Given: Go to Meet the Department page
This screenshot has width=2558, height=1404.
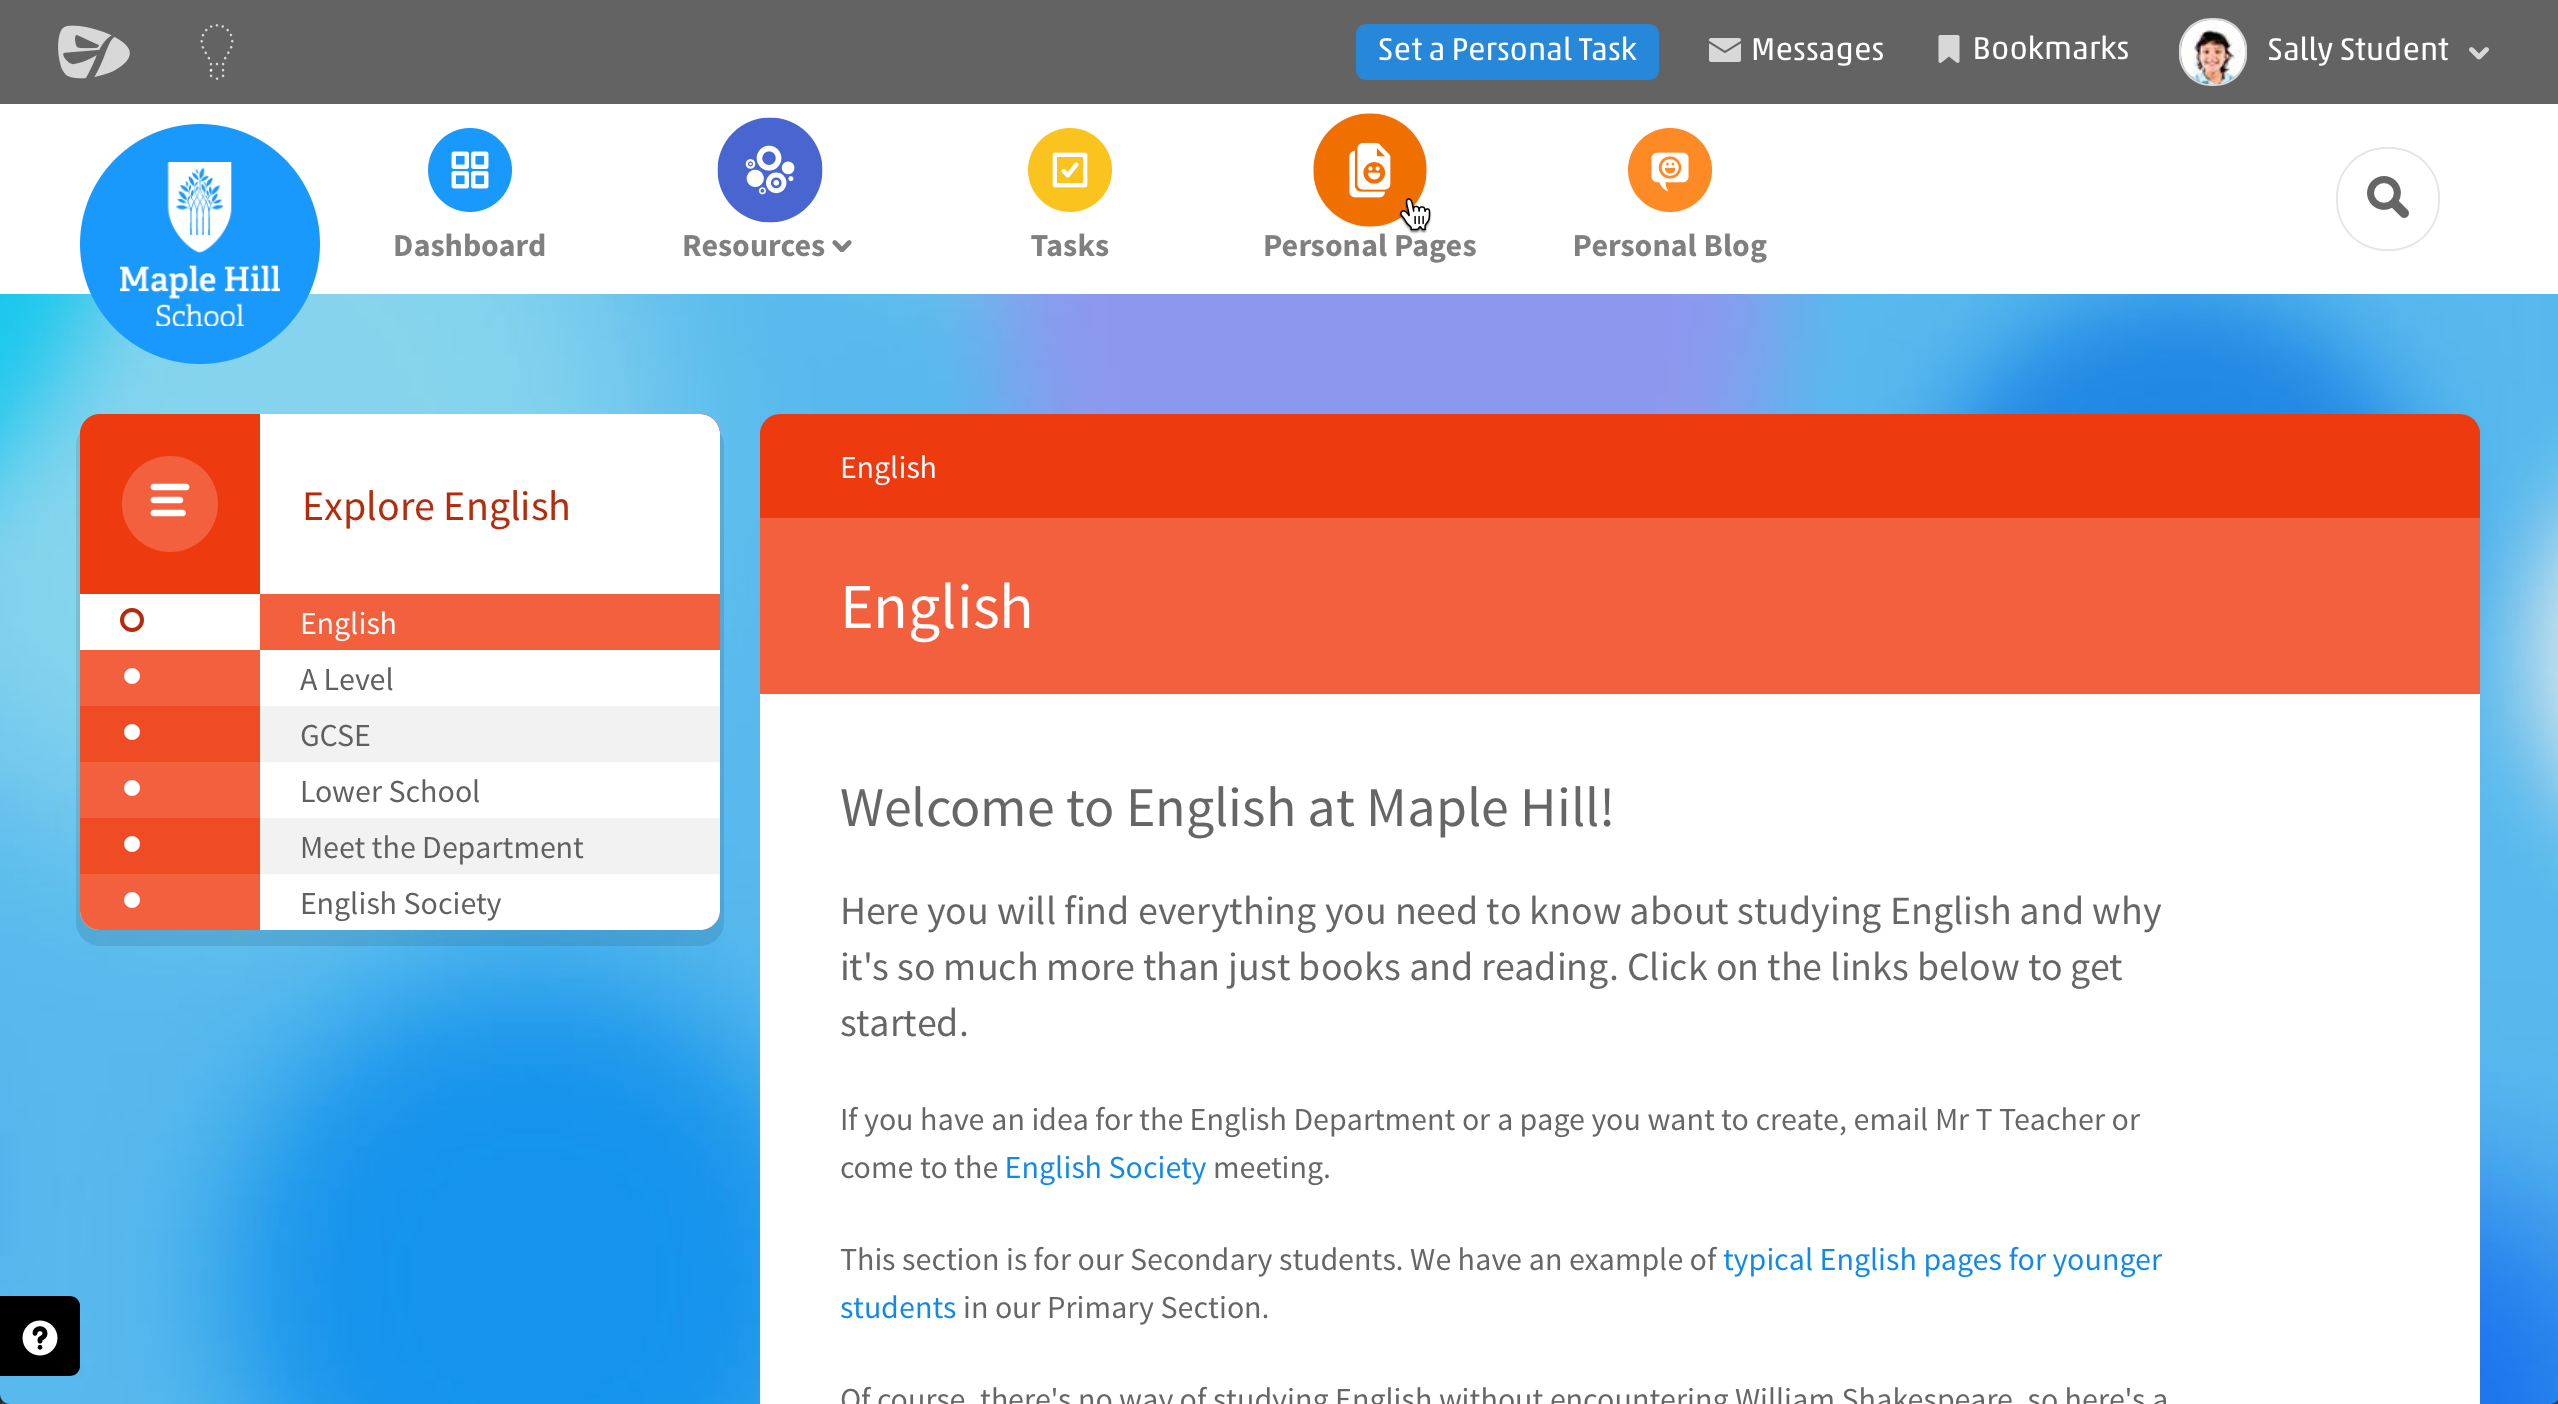Looking at the screenshot, I should (x=441, y=847).
